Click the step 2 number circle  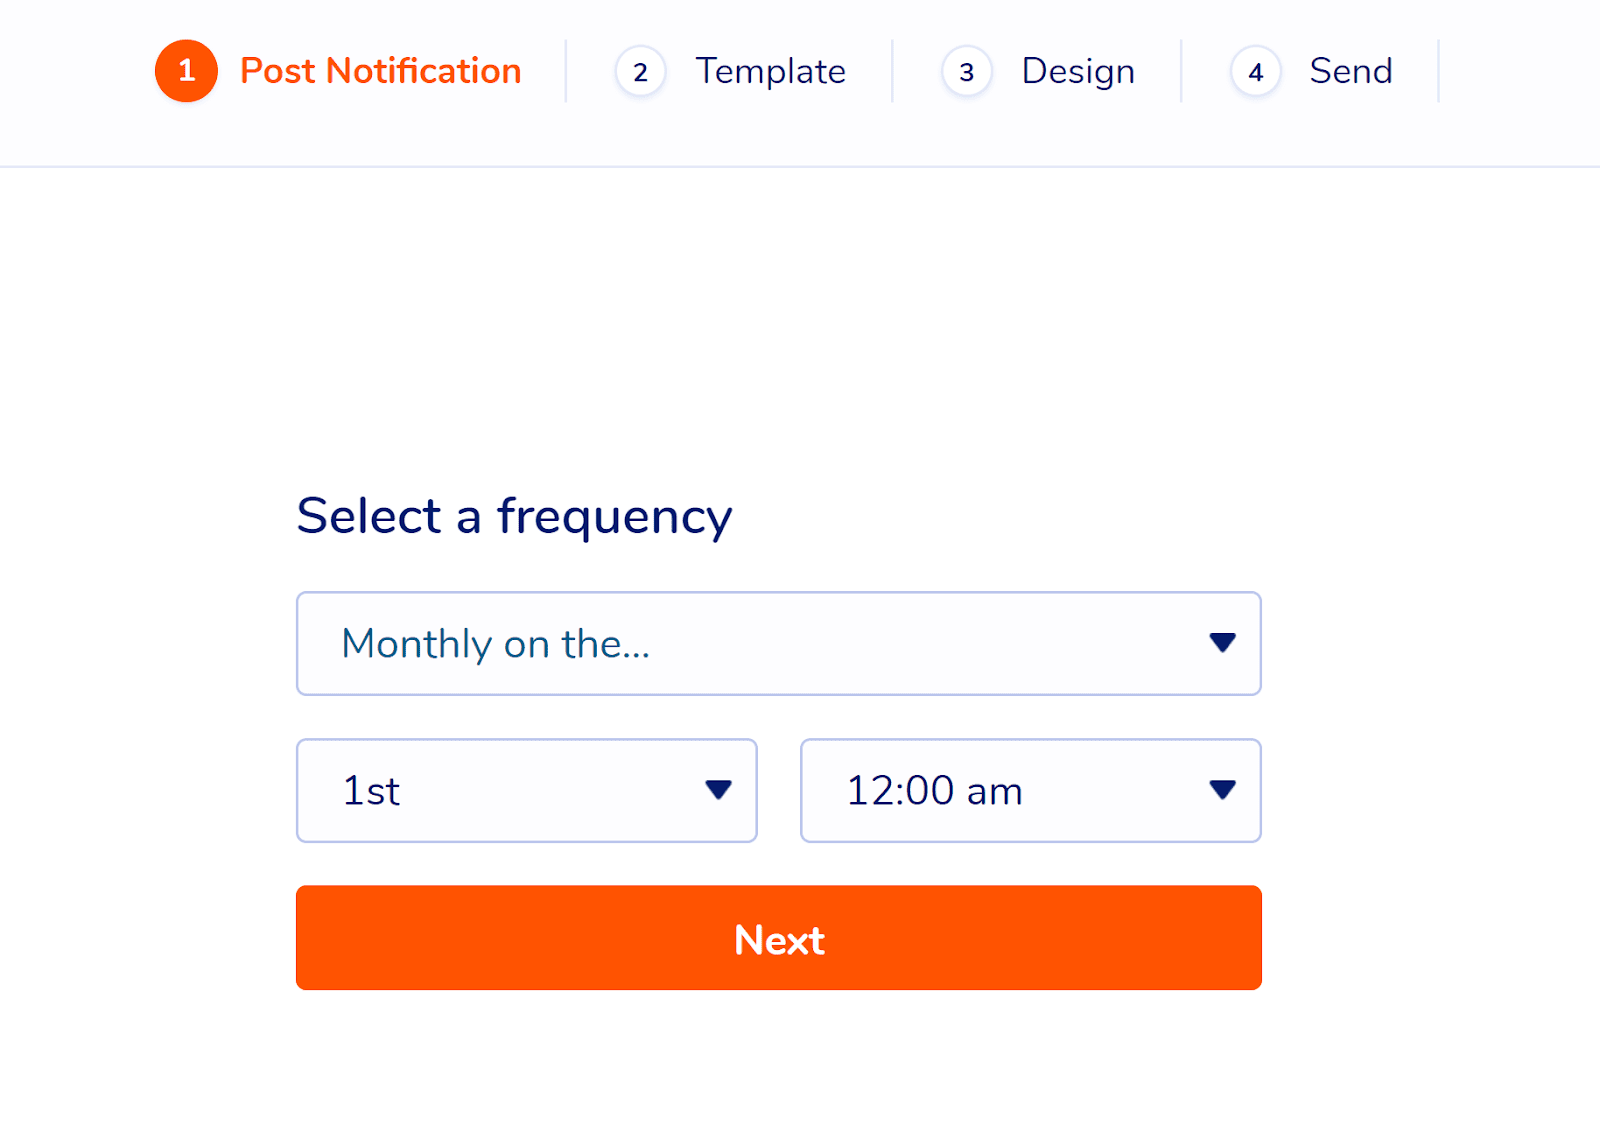coord(640,72)
